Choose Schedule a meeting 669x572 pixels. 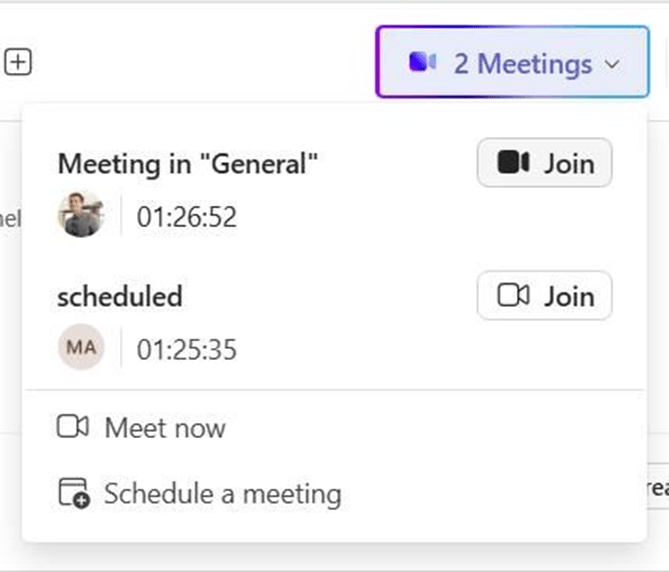pyautogui.click(x=222, y=493)
